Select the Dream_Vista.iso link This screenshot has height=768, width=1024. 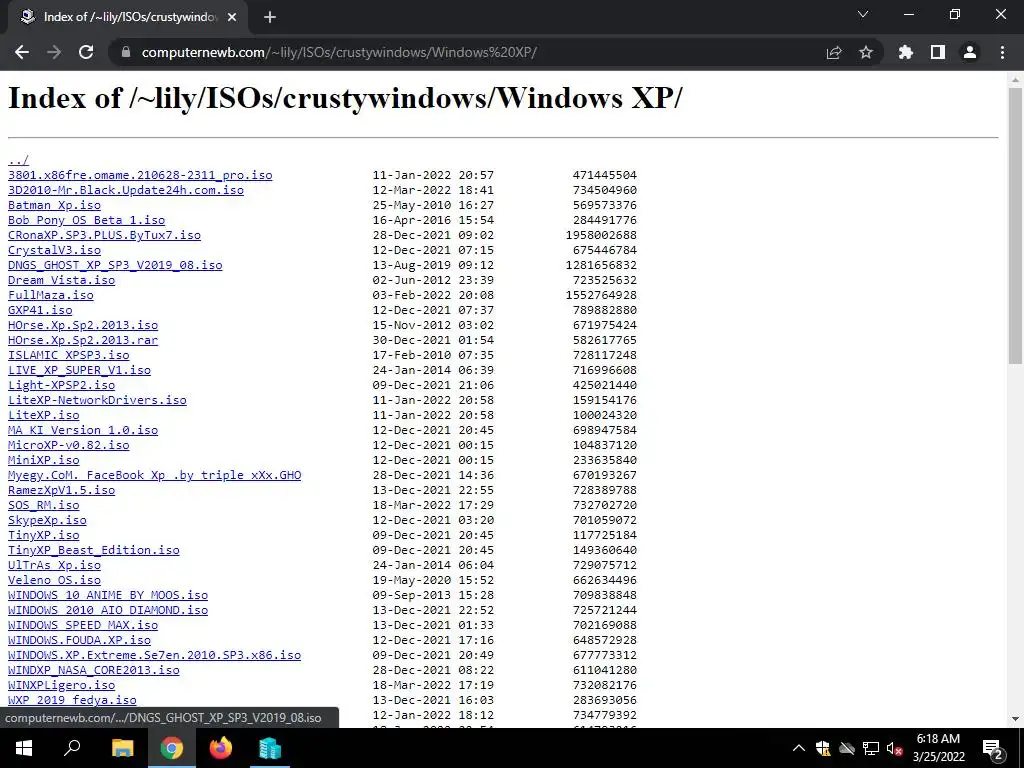coord(61,280)
